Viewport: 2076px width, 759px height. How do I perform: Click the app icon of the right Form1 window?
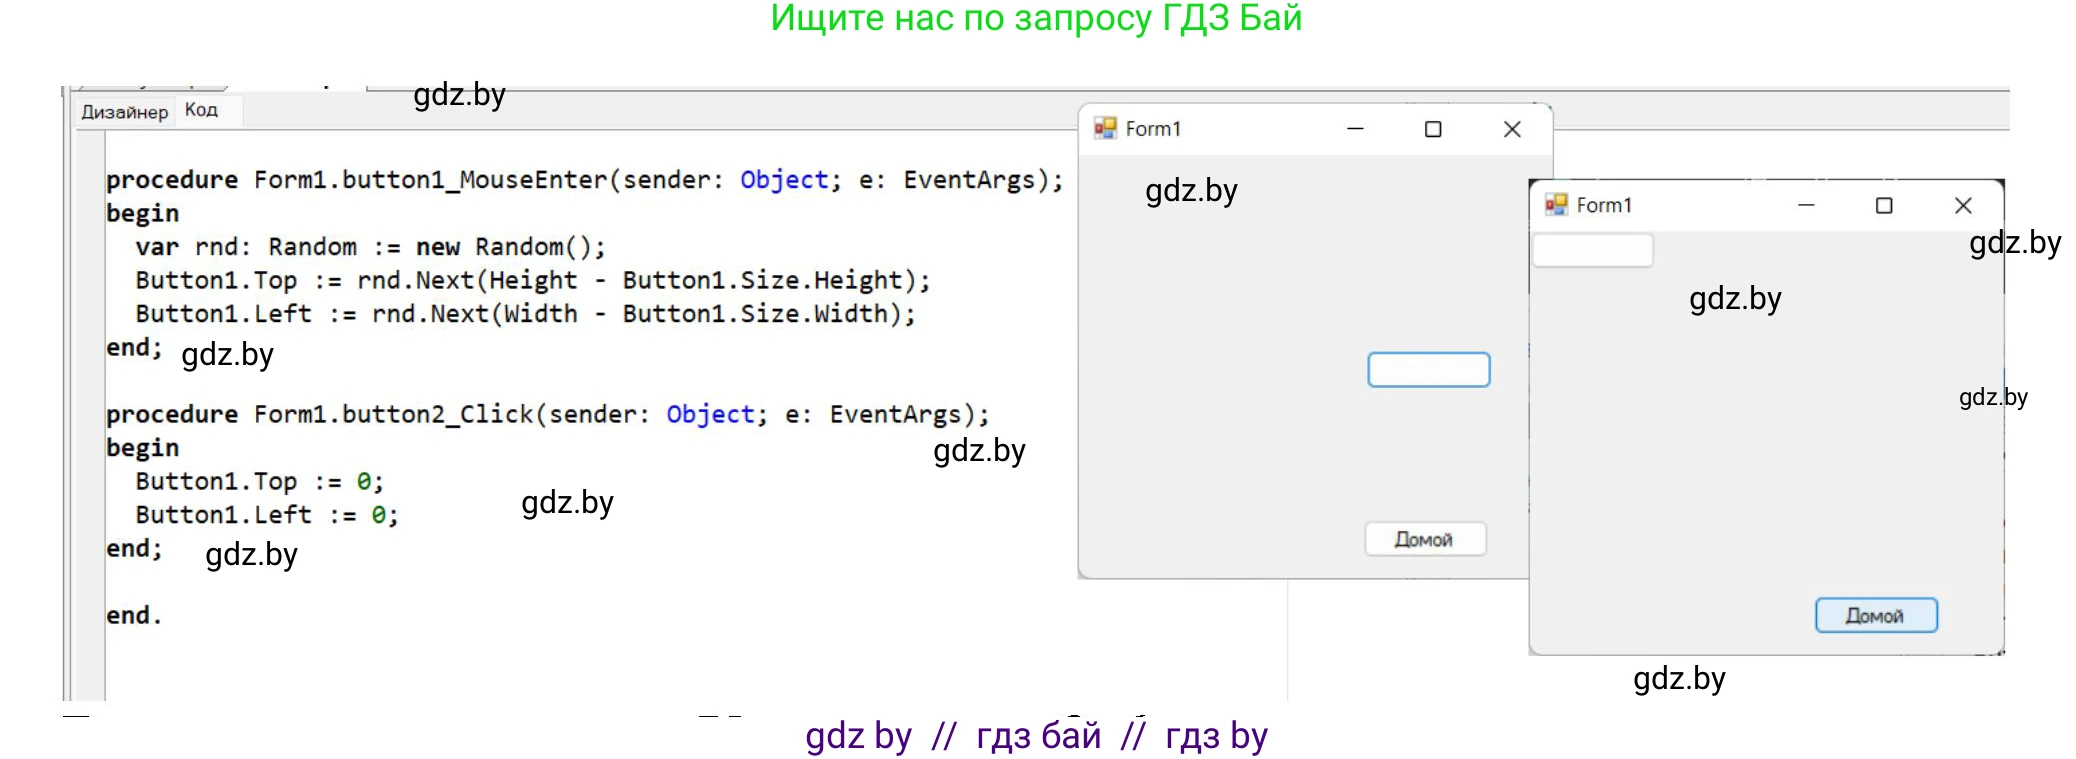coord(1555,205)
